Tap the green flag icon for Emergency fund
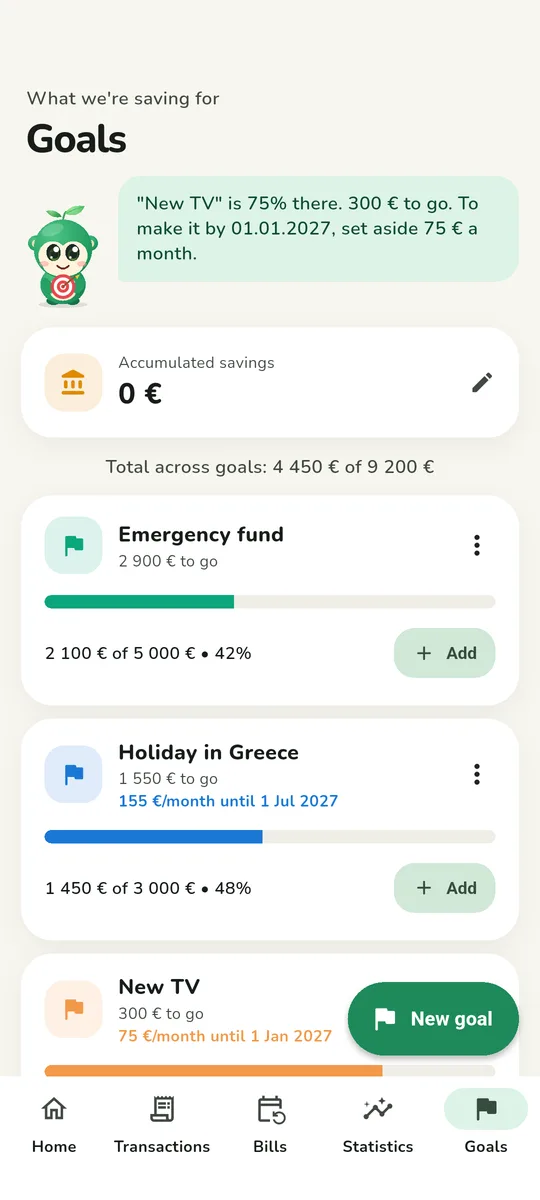The image size is (540, 1200). pos(73,545)
